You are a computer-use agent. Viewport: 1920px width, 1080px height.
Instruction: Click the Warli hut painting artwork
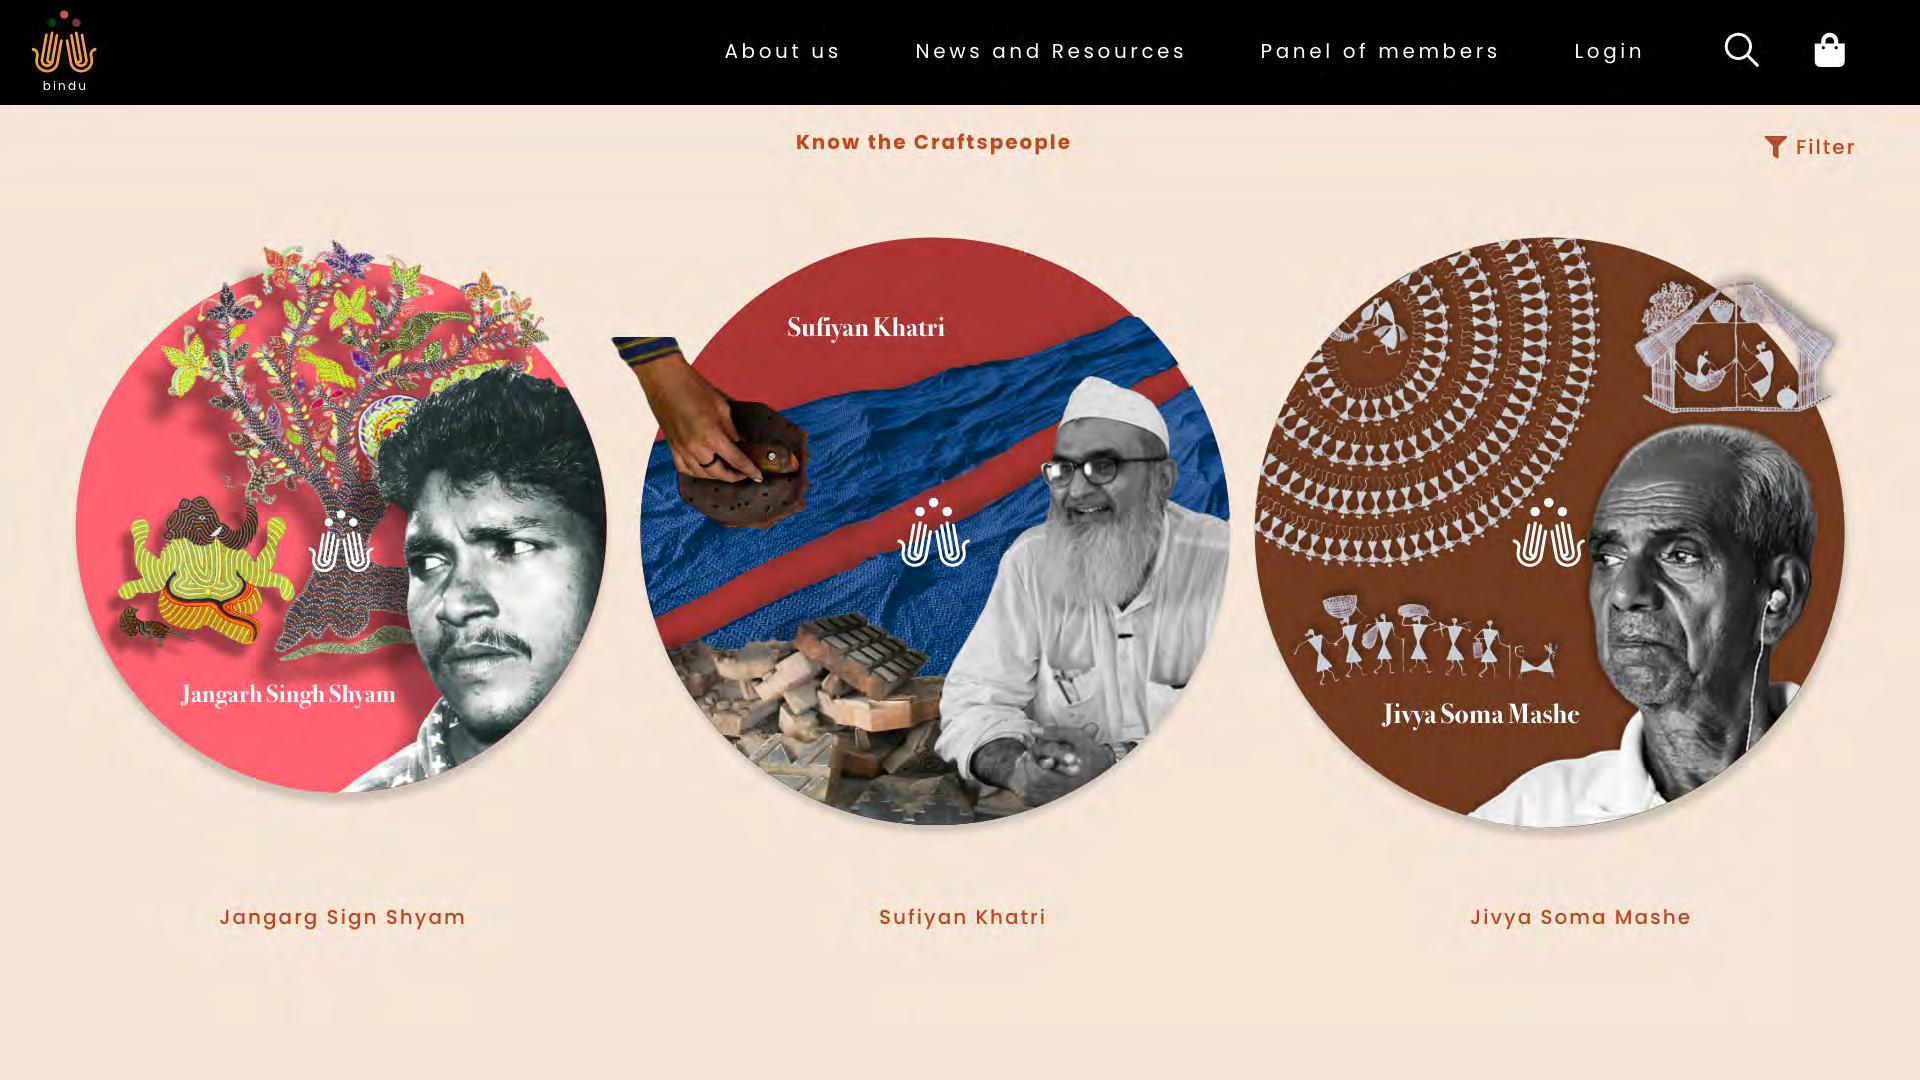(1735, 345)
